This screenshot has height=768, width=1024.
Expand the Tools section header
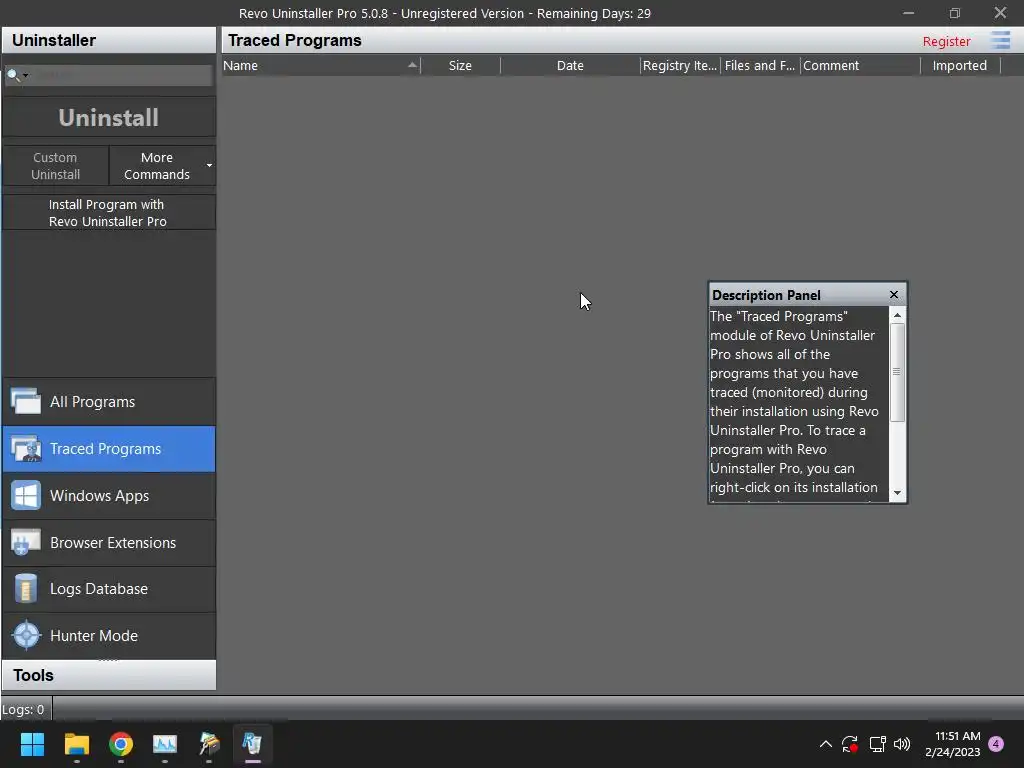(108, 675)
